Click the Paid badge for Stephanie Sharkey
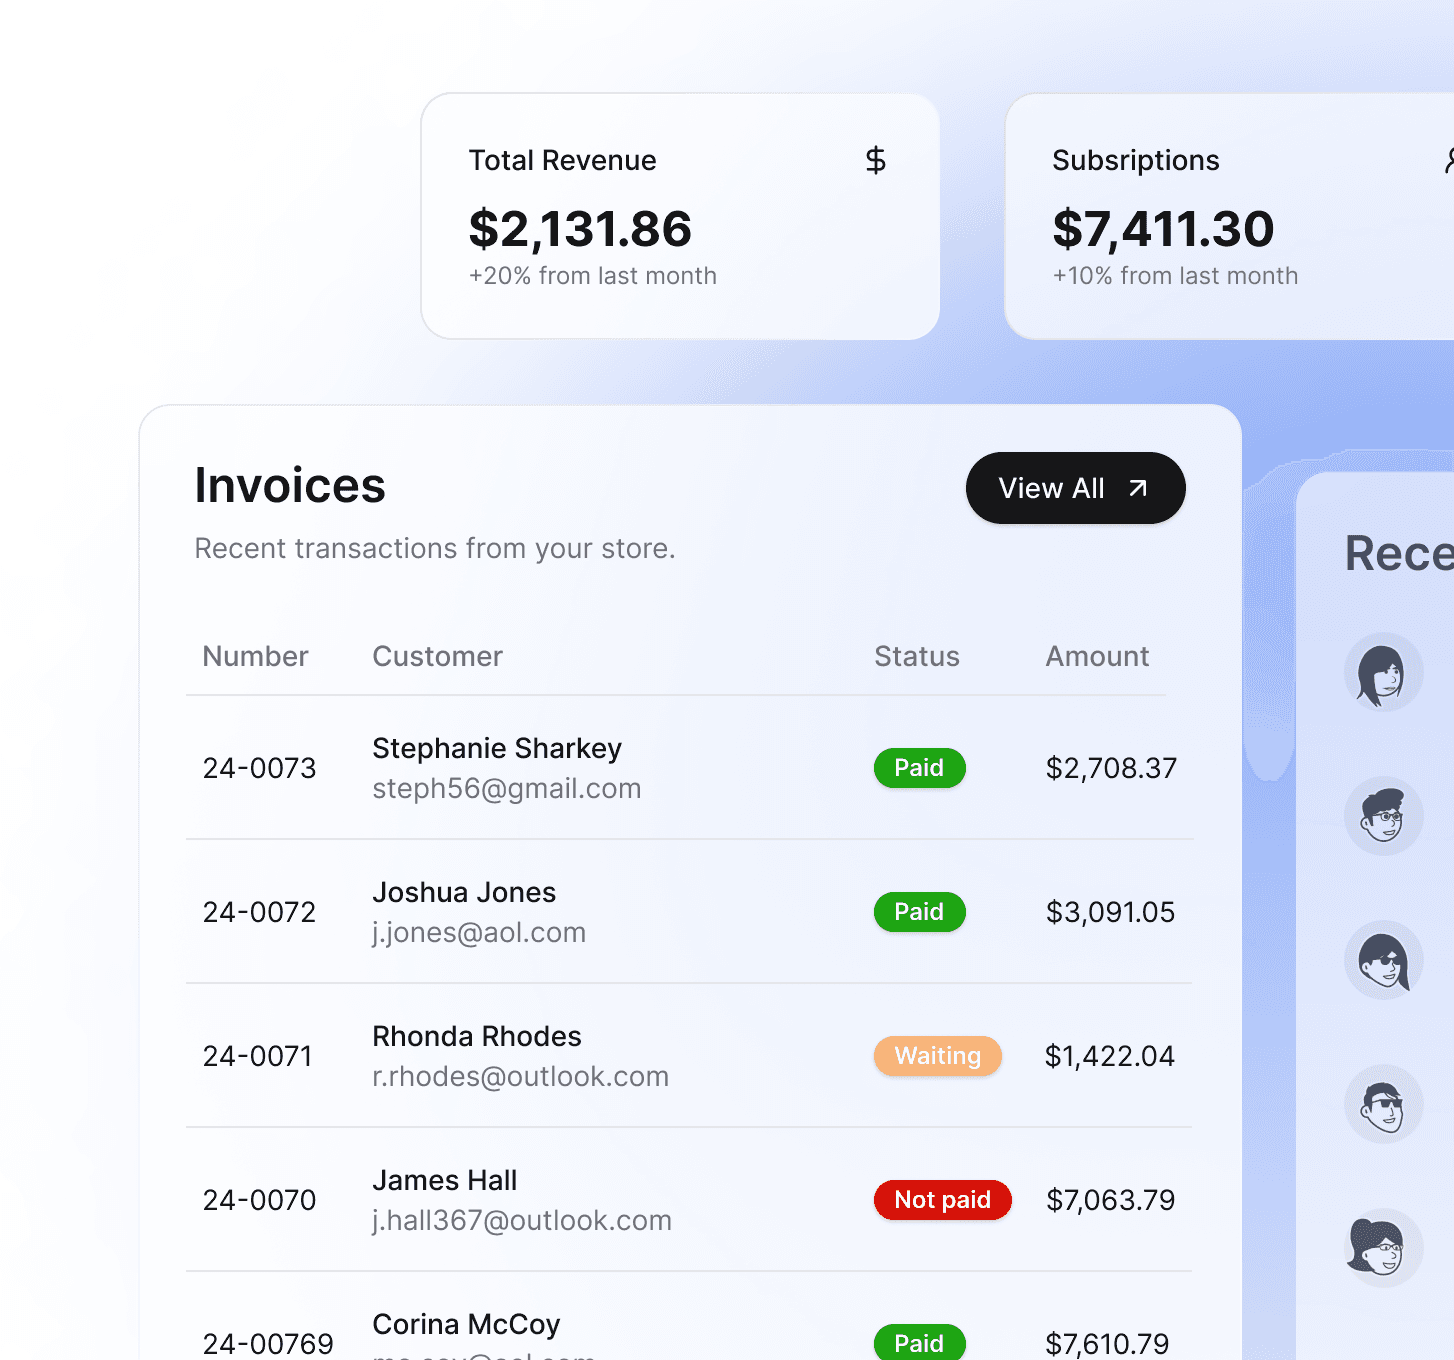The width and height of the screenshot is (1454, 1360). click(919, 768)
